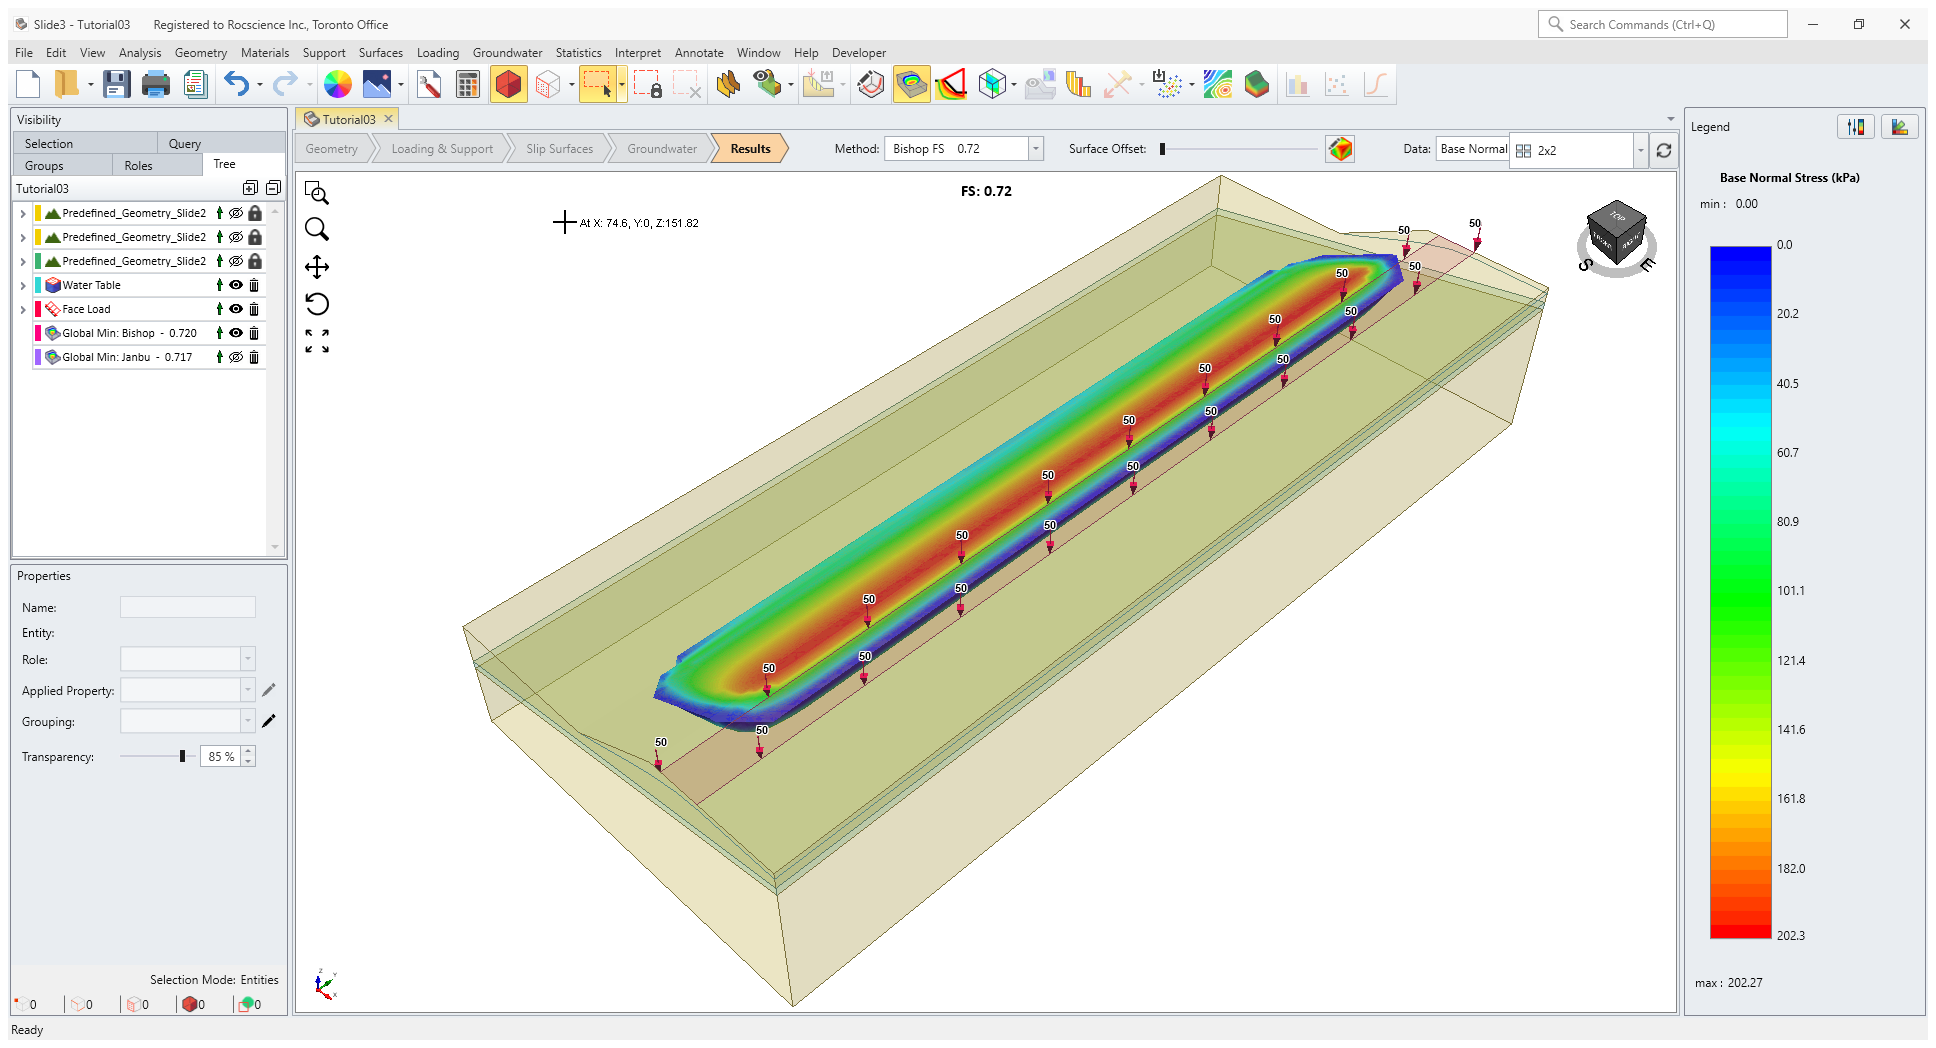Screen dimensions: 1936x1048
Task: Open the Groundwater menu
Action: (507, 53)
